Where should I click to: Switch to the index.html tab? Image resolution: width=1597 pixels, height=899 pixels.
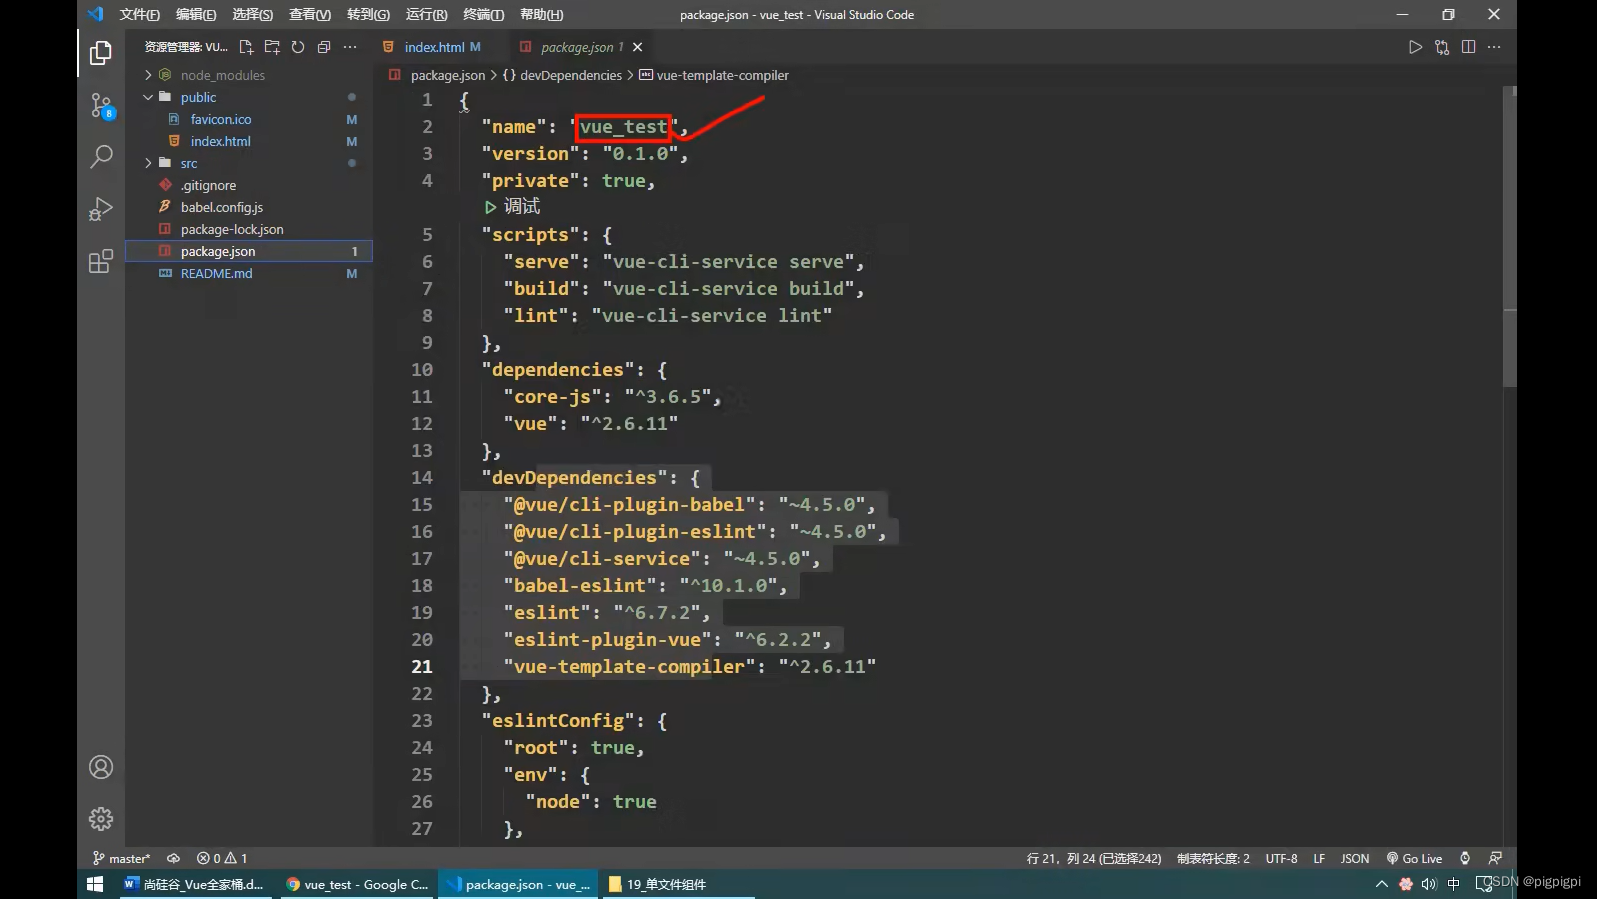(434, 47)
